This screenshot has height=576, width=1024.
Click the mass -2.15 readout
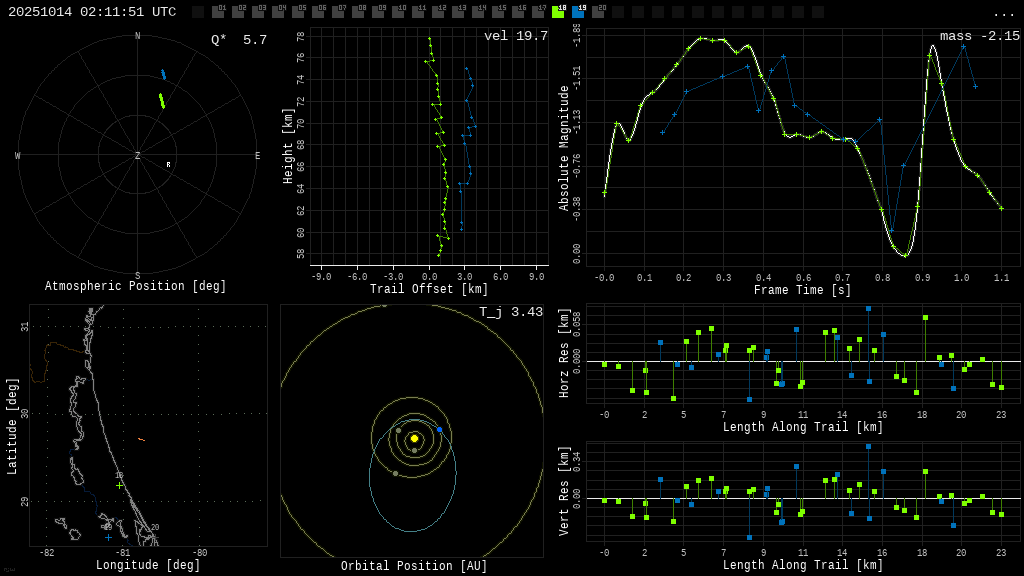(979, 36)
